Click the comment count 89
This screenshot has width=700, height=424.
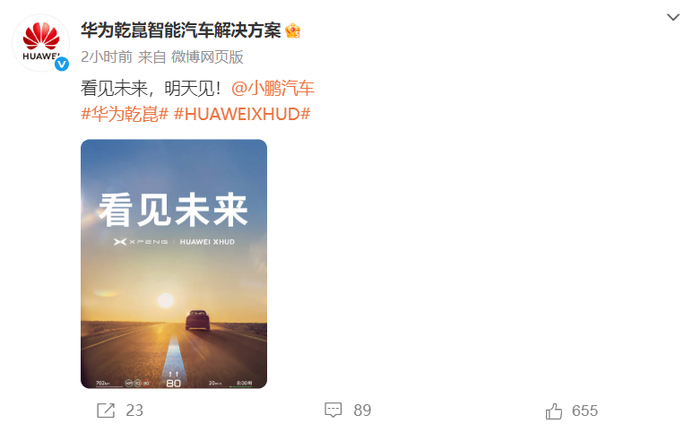coord(362,410)
